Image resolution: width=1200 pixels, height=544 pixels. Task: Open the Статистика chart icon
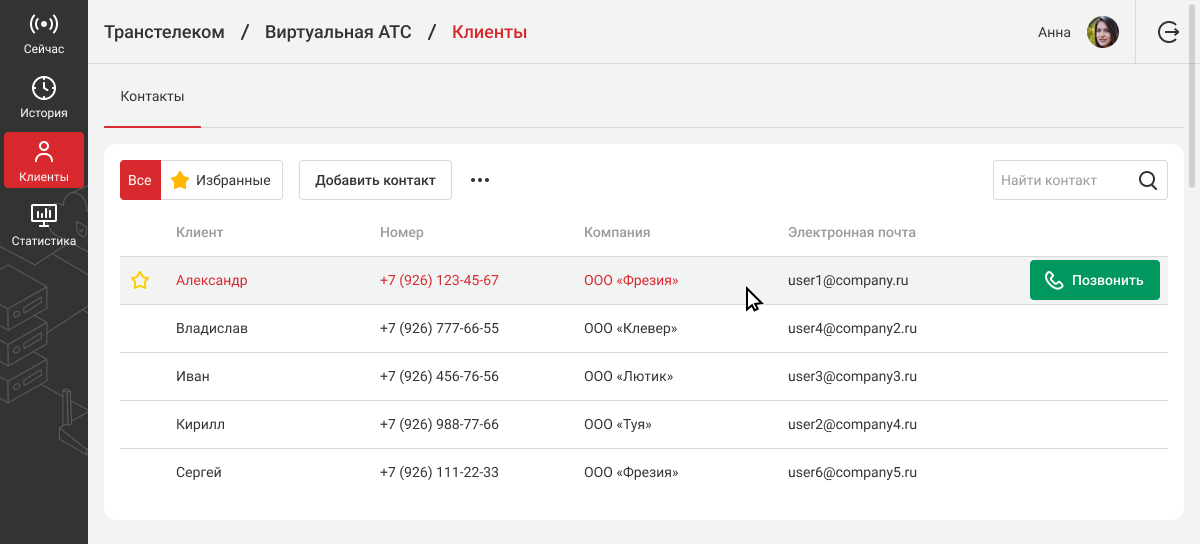click(44, 215)
